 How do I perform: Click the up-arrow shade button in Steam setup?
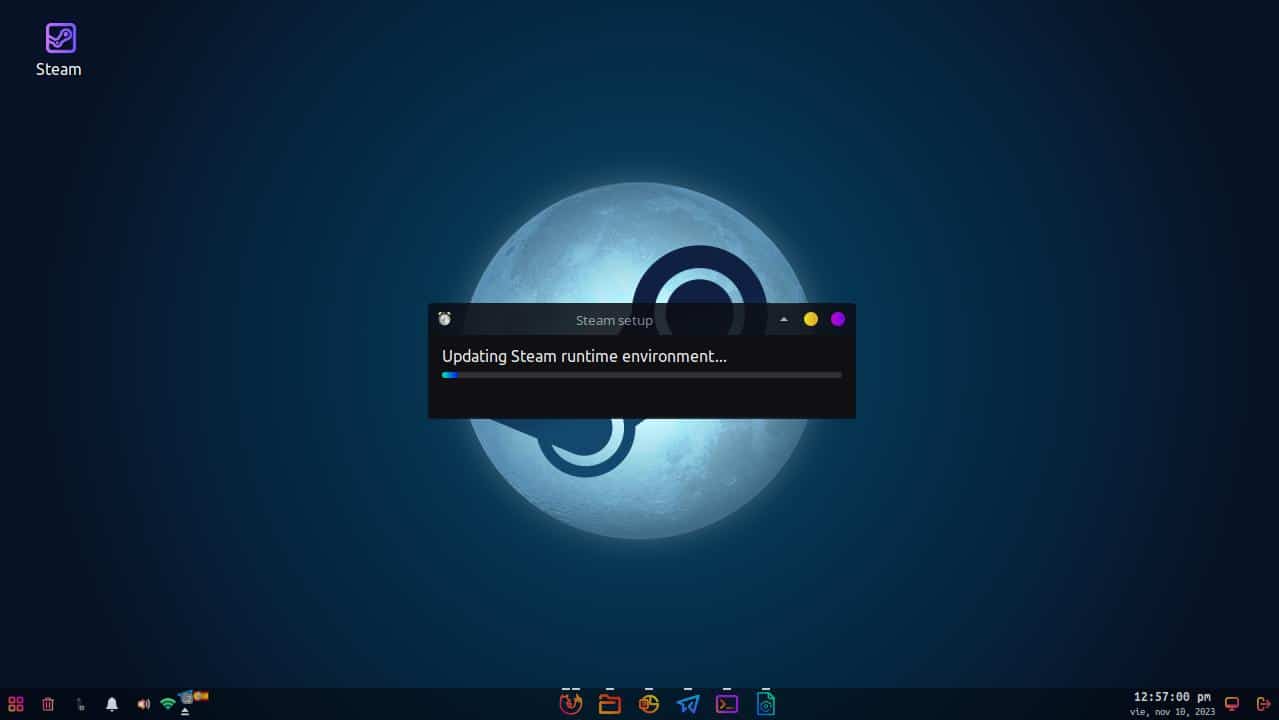[784, 319]
